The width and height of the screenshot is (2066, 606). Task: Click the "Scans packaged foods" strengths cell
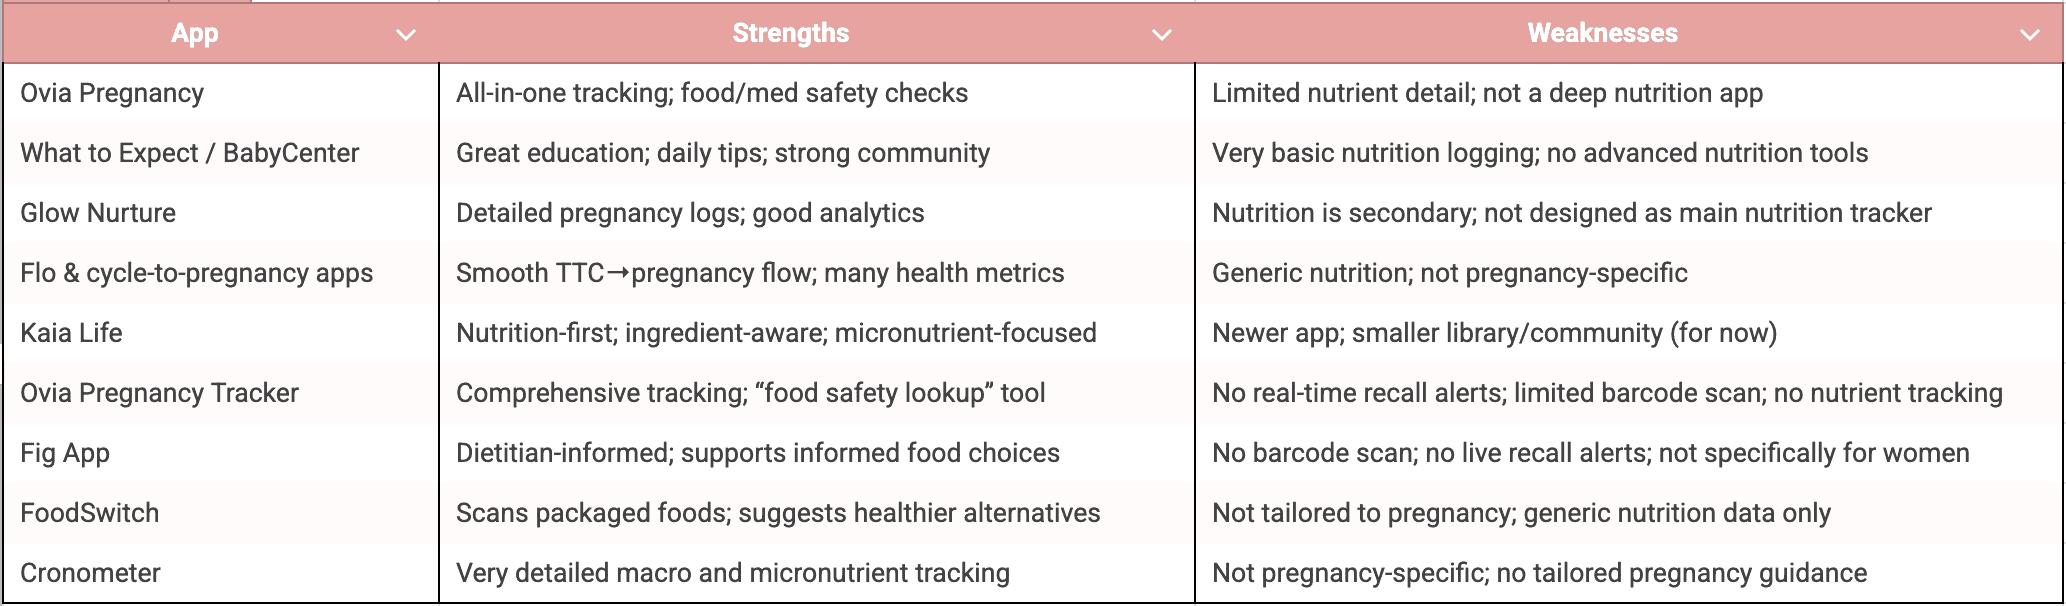778,513
